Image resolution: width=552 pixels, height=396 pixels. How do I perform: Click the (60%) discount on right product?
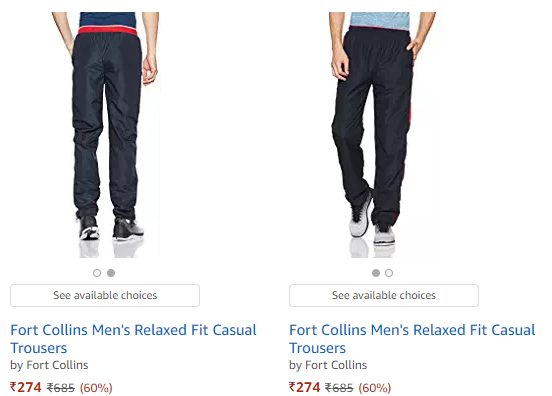375,388
